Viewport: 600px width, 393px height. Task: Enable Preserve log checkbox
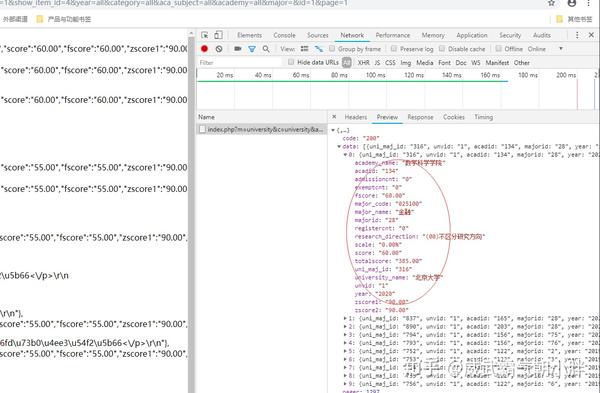click(x=394, y=49)
